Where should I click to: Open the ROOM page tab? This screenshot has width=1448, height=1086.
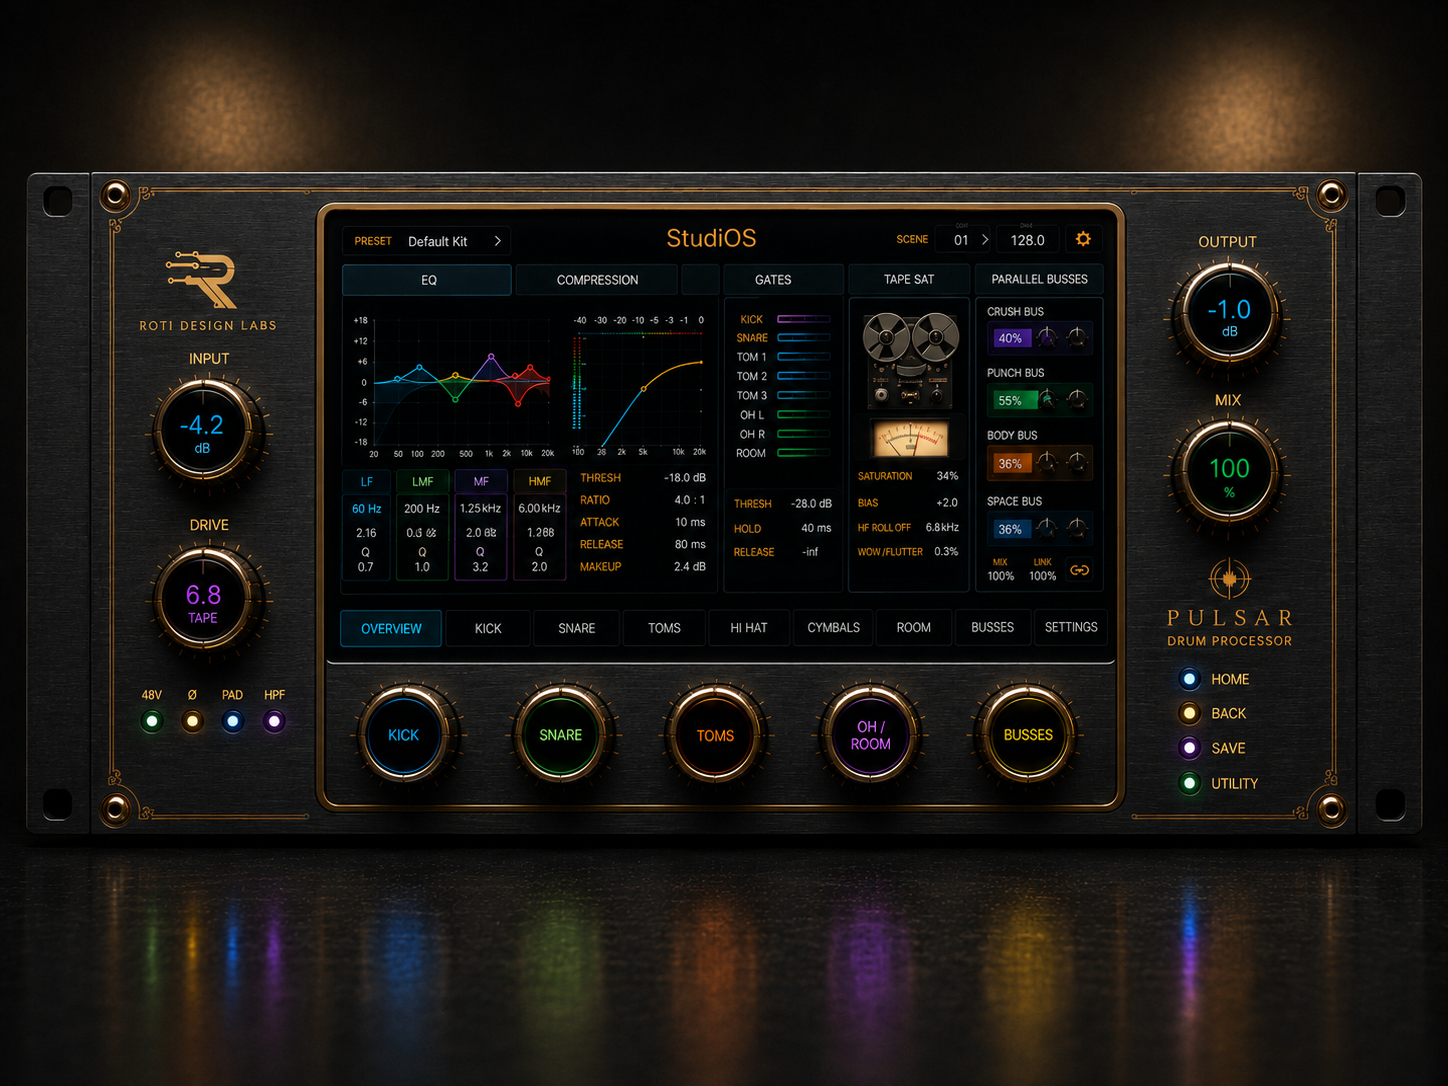coord(914,628)
